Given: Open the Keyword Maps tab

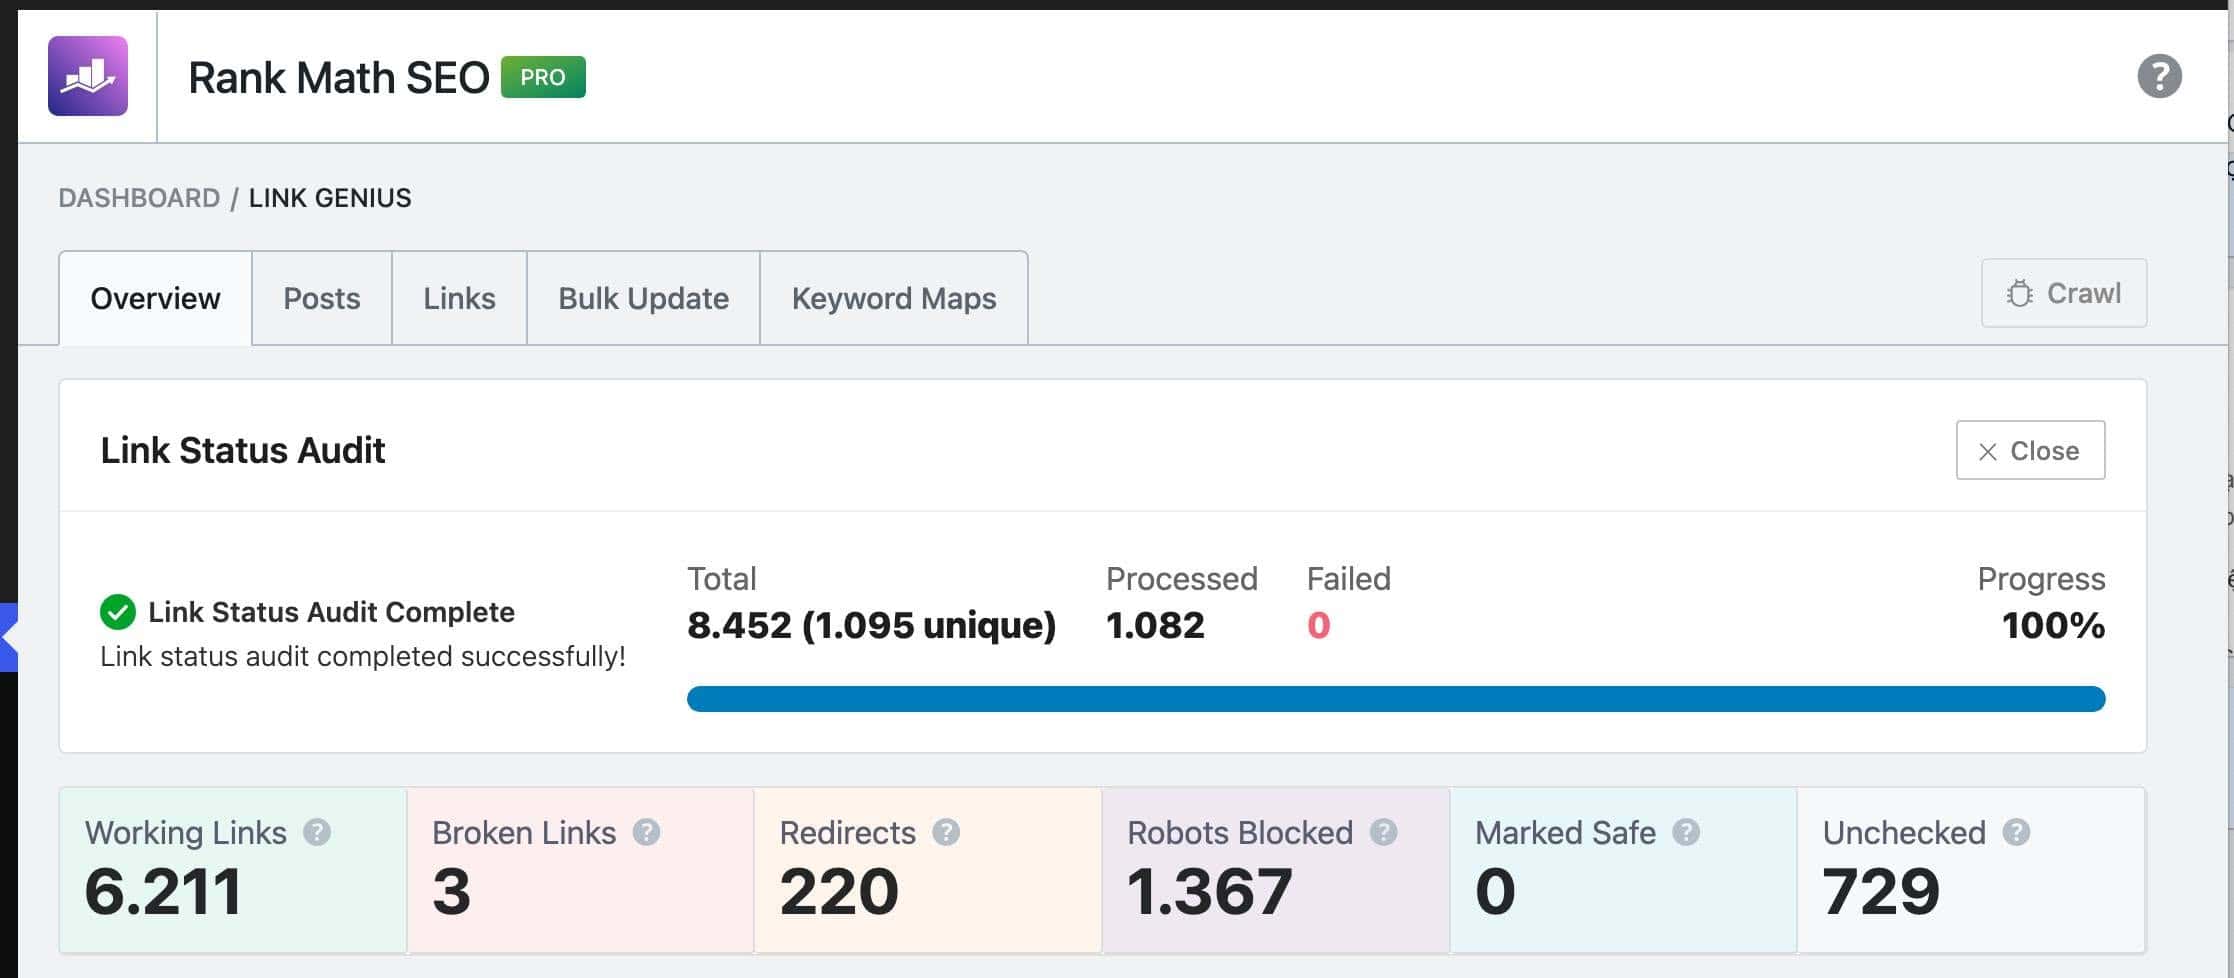Looking at the screenshot, I should click(894, 298).
